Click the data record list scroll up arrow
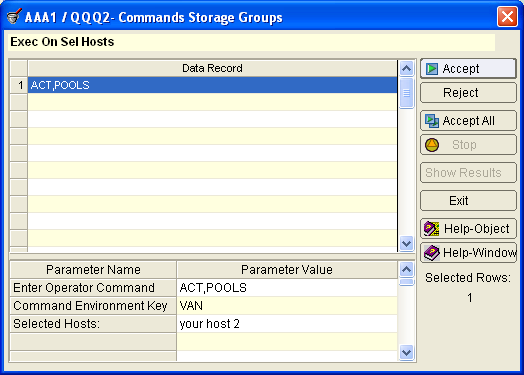524x375 pixels. [x=406, y=69]
